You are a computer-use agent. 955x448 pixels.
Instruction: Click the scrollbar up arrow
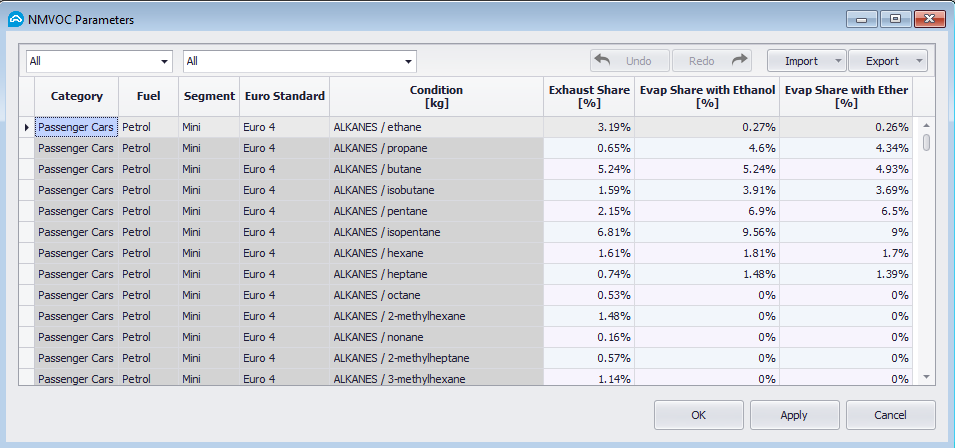tap(926, 125)
